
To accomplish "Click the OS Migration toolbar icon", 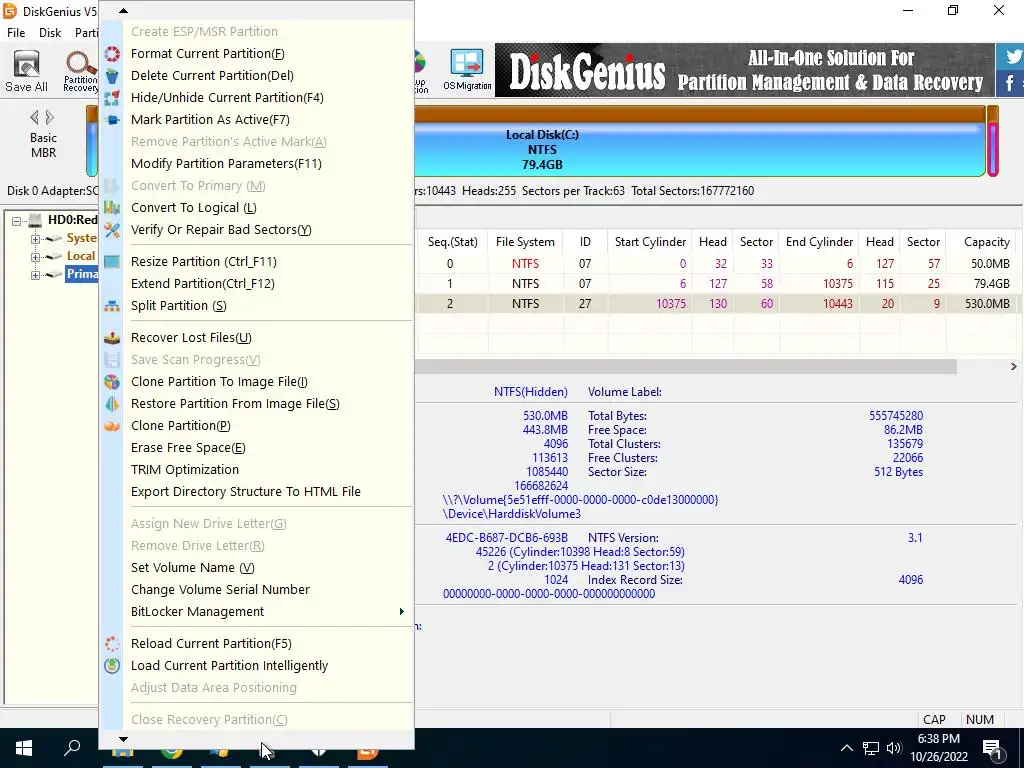I will tap(467, 69).
